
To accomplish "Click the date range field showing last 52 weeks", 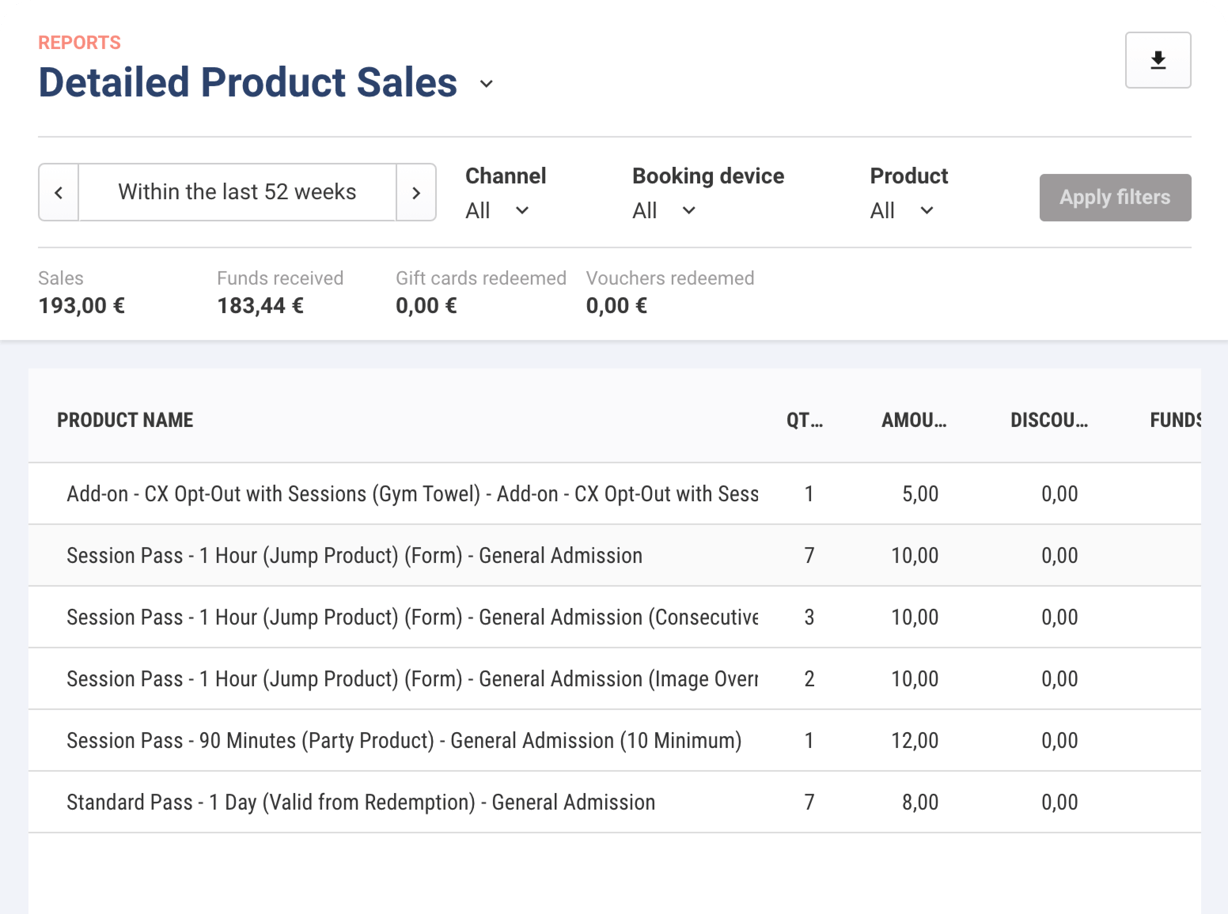I will click(237, 192).
